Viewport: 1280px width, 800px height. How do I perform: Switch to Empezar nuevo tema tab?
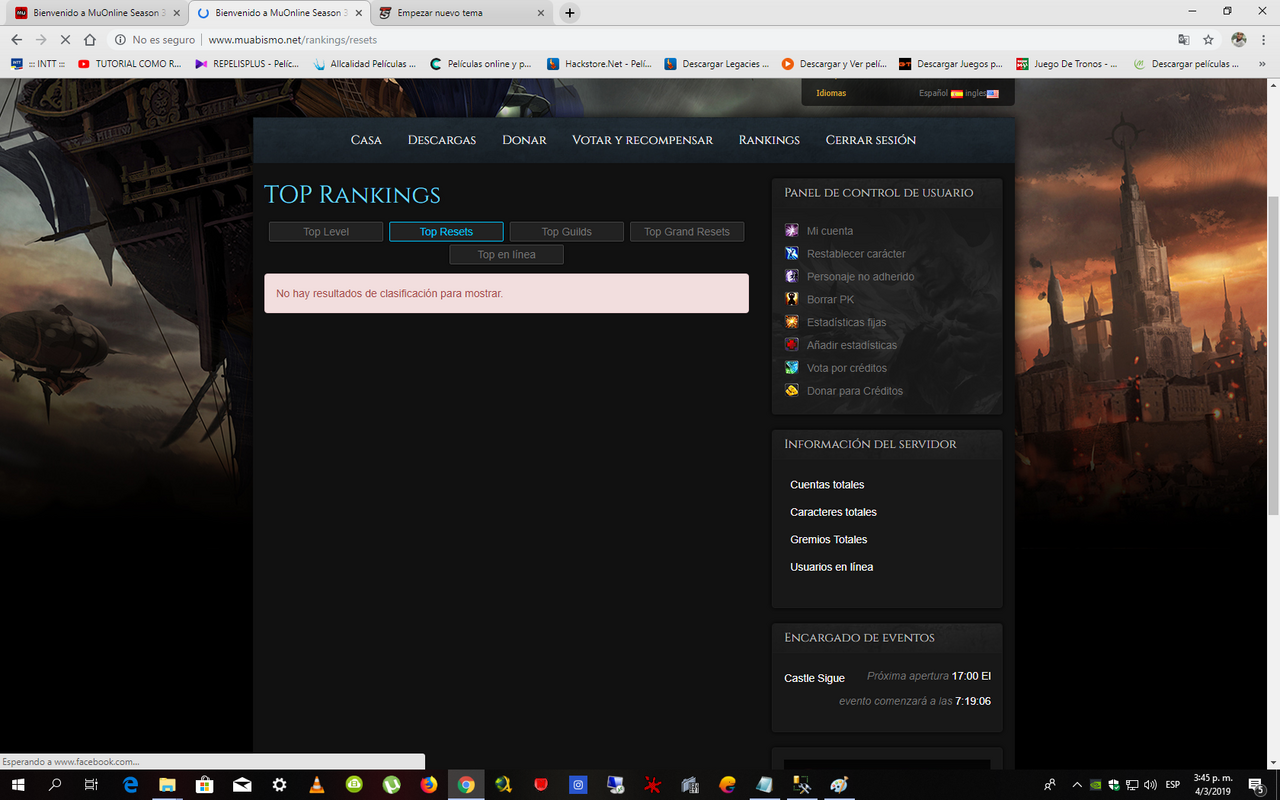tap(461, 13)
